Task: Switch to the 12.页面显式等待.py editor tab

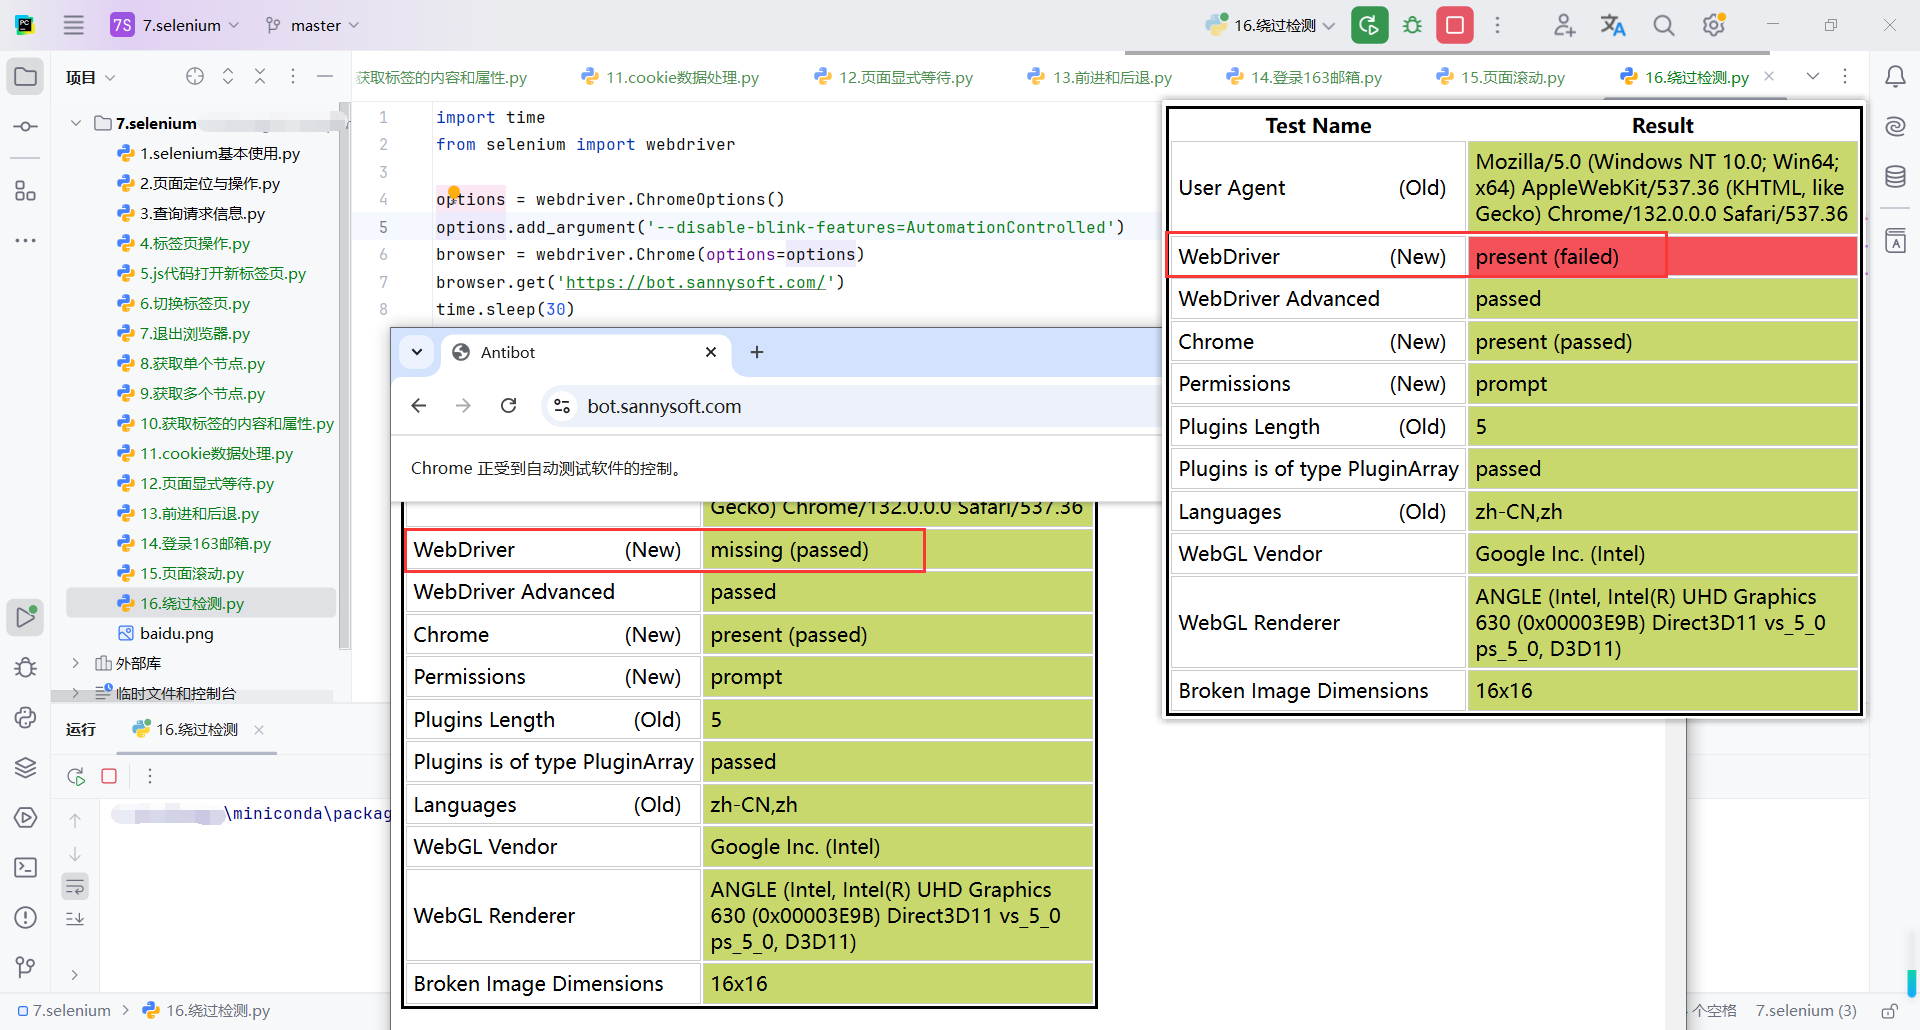Action: (x=905, y=77)
